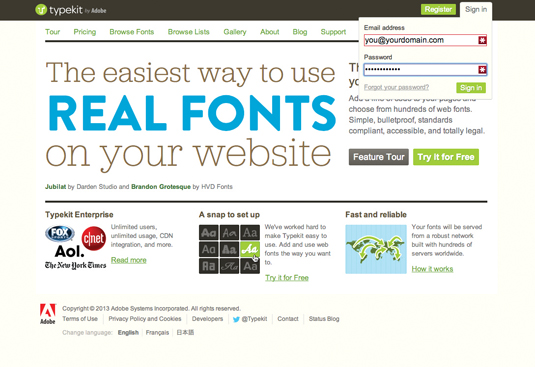Switch language to Français
Image resolution: width=535 pixels, height=367 pixels.
[x=157, y=333]
